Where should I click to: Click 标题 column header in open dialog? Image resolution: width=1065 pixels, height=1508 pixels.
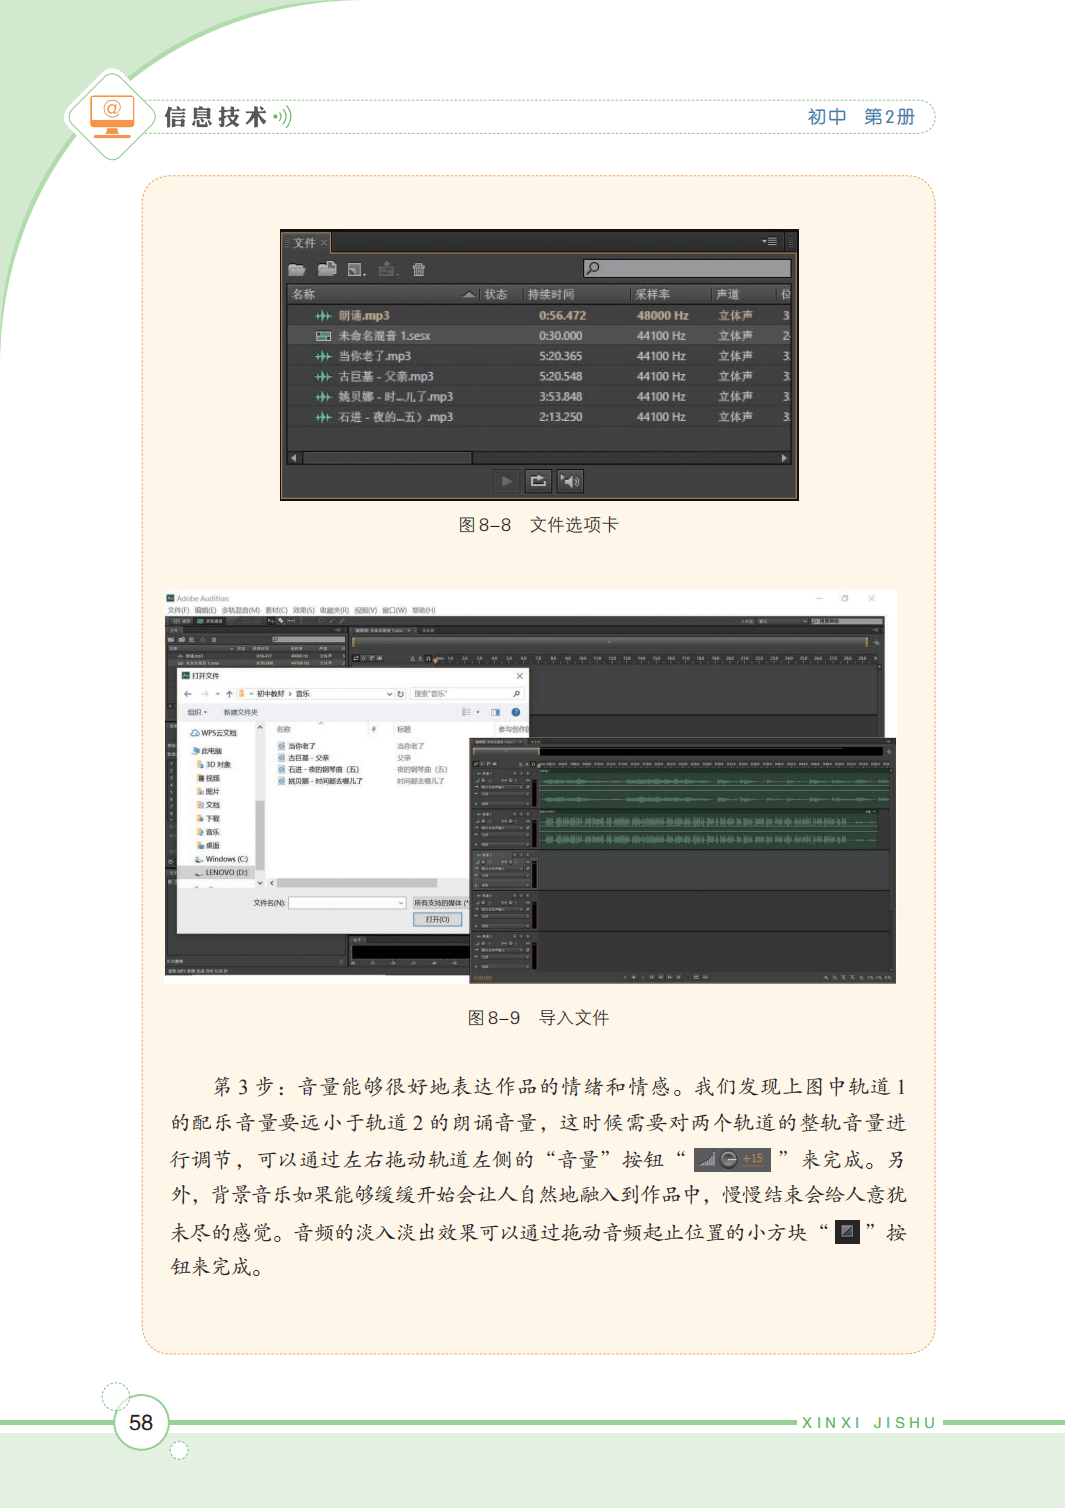tap(404, 729)
